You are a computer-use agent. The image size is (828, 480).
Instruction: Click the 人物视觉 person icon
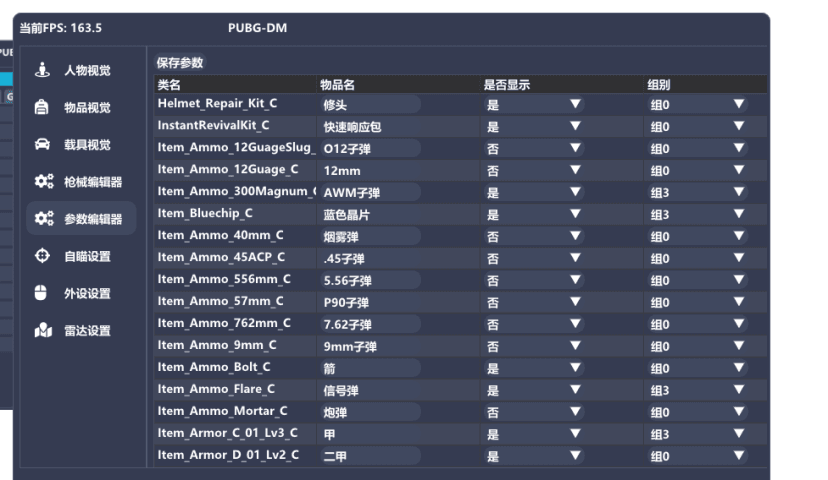[x=42, y=70]
